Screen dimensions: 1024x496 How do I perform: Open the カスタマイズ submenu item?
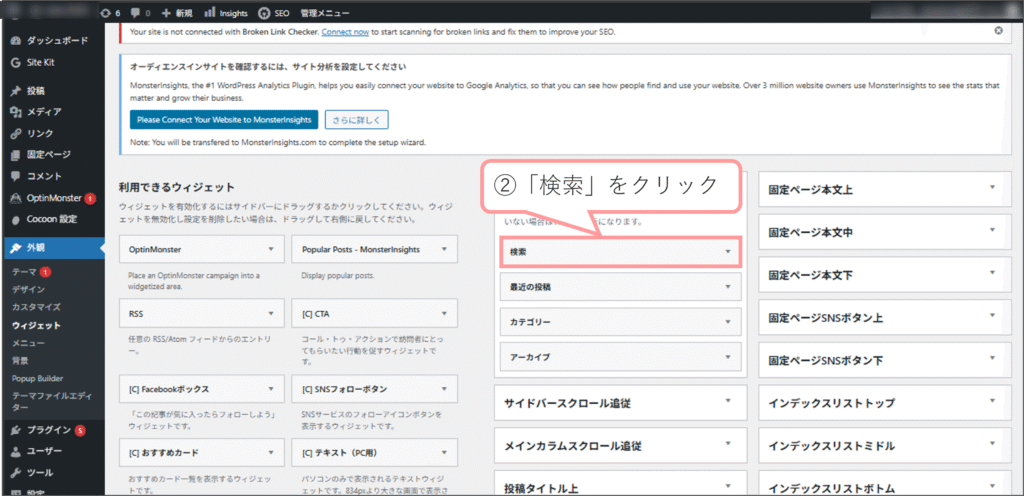click(x=36, y=307)
